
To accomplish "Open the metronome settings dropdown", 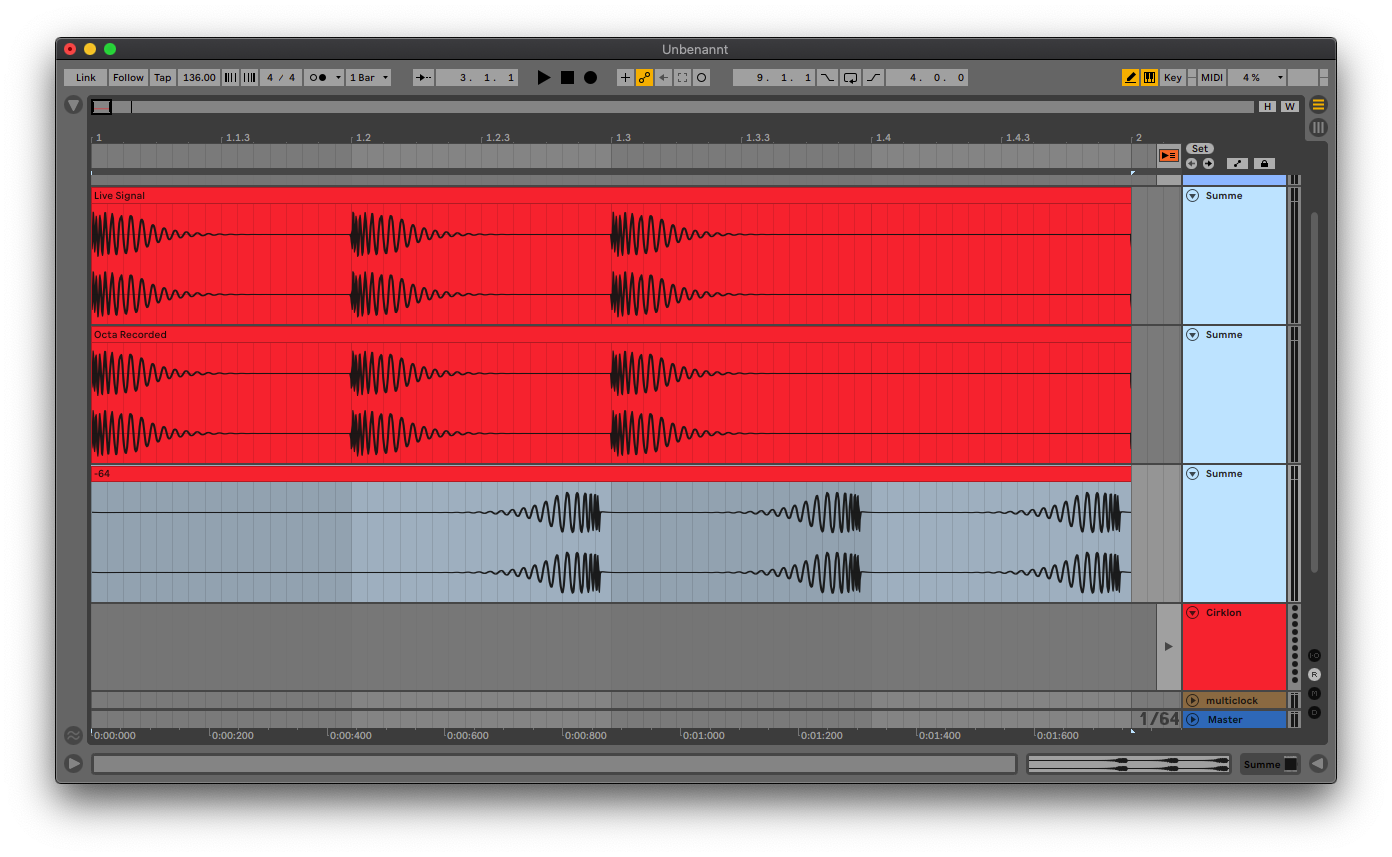I will click(x=324, y=77).
